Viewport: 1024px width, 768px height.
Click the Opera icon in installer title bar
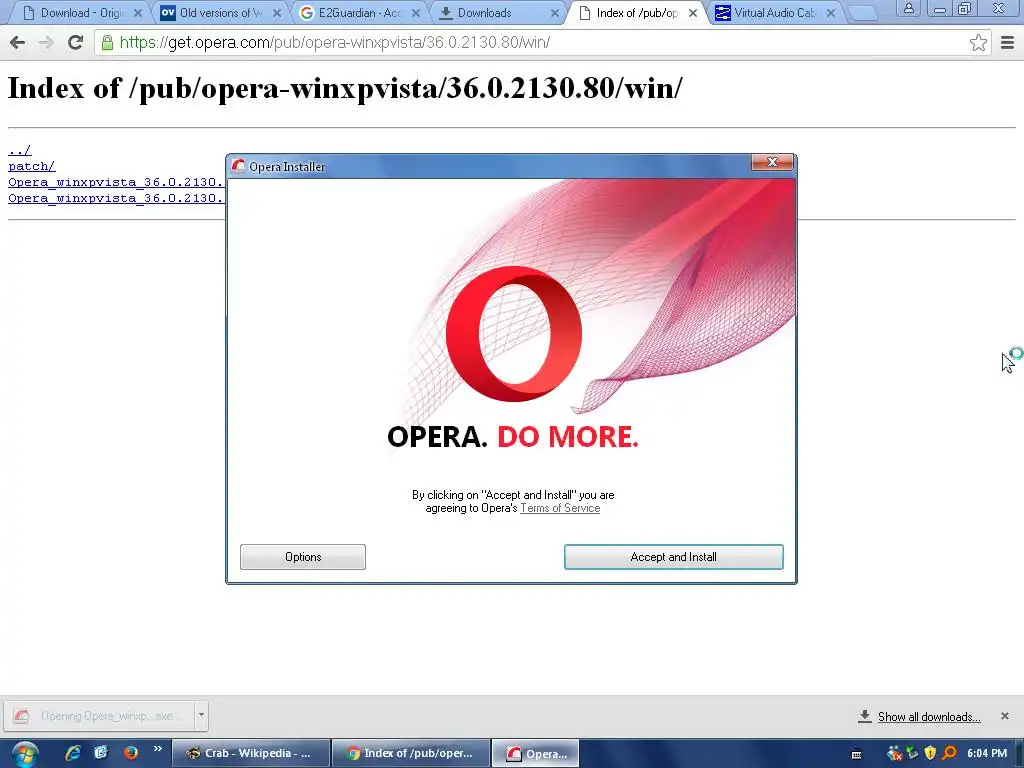coord(238,167)
